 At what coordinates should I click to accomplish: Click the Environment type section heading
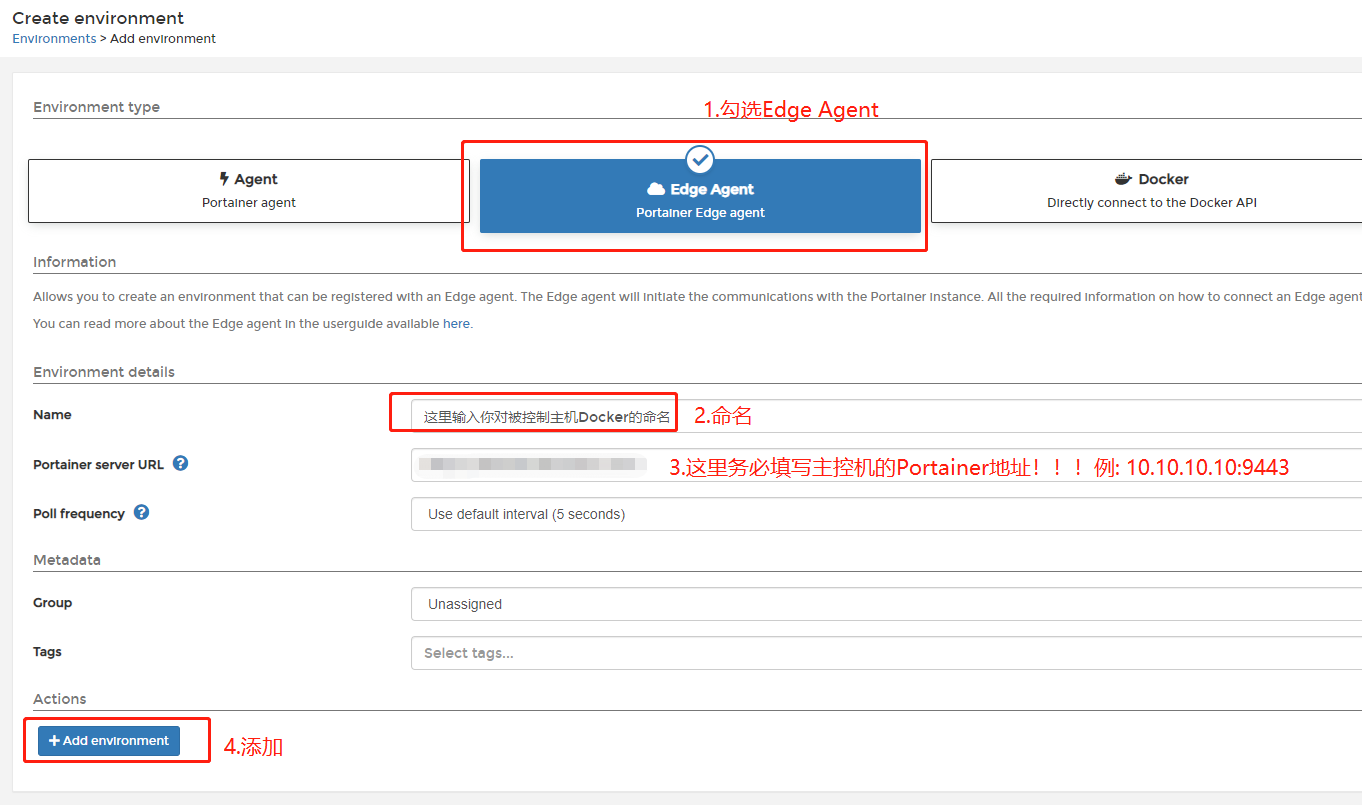click(96, 107)
